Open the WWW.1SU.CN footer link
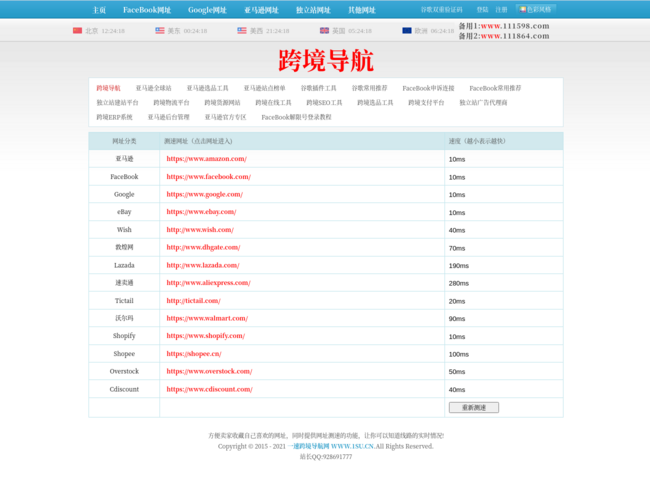This screenshot has width=650, height=500. click(x=352, y=446)
